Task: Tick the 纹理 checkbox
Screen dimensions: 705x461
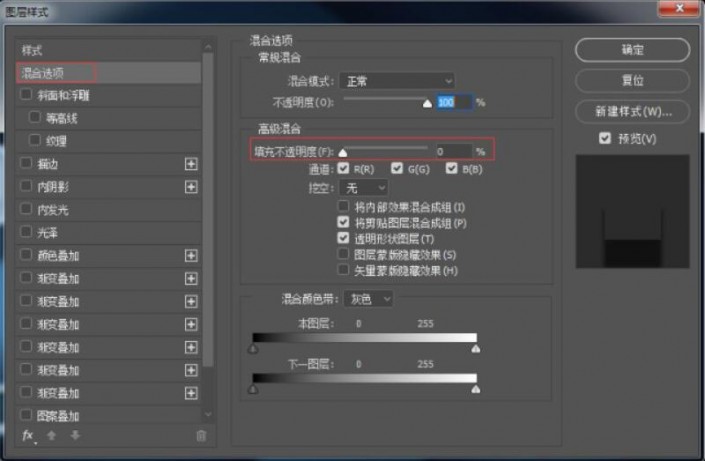Action: (35, 140)
